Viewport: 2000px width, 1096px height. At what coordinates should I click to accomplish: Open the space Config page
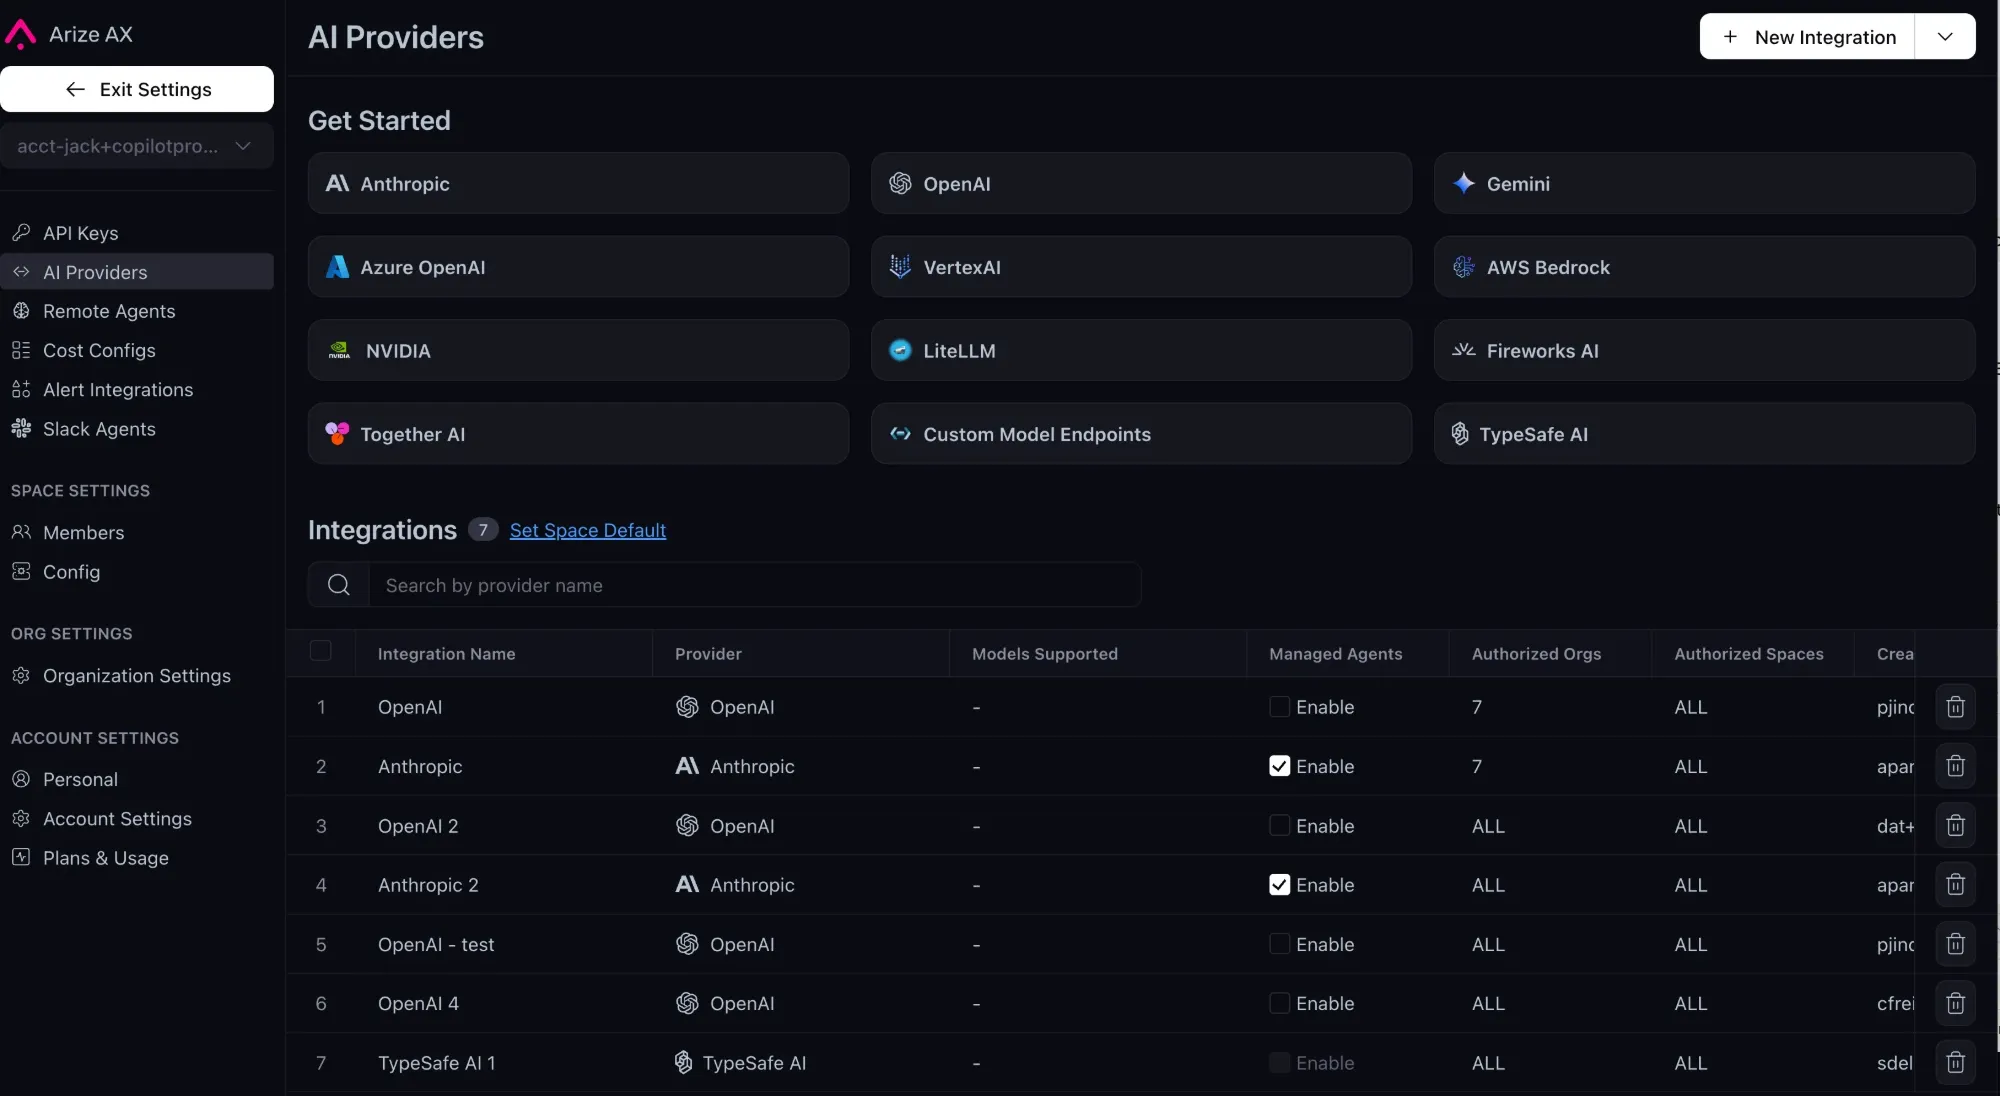tap(137, 572)
